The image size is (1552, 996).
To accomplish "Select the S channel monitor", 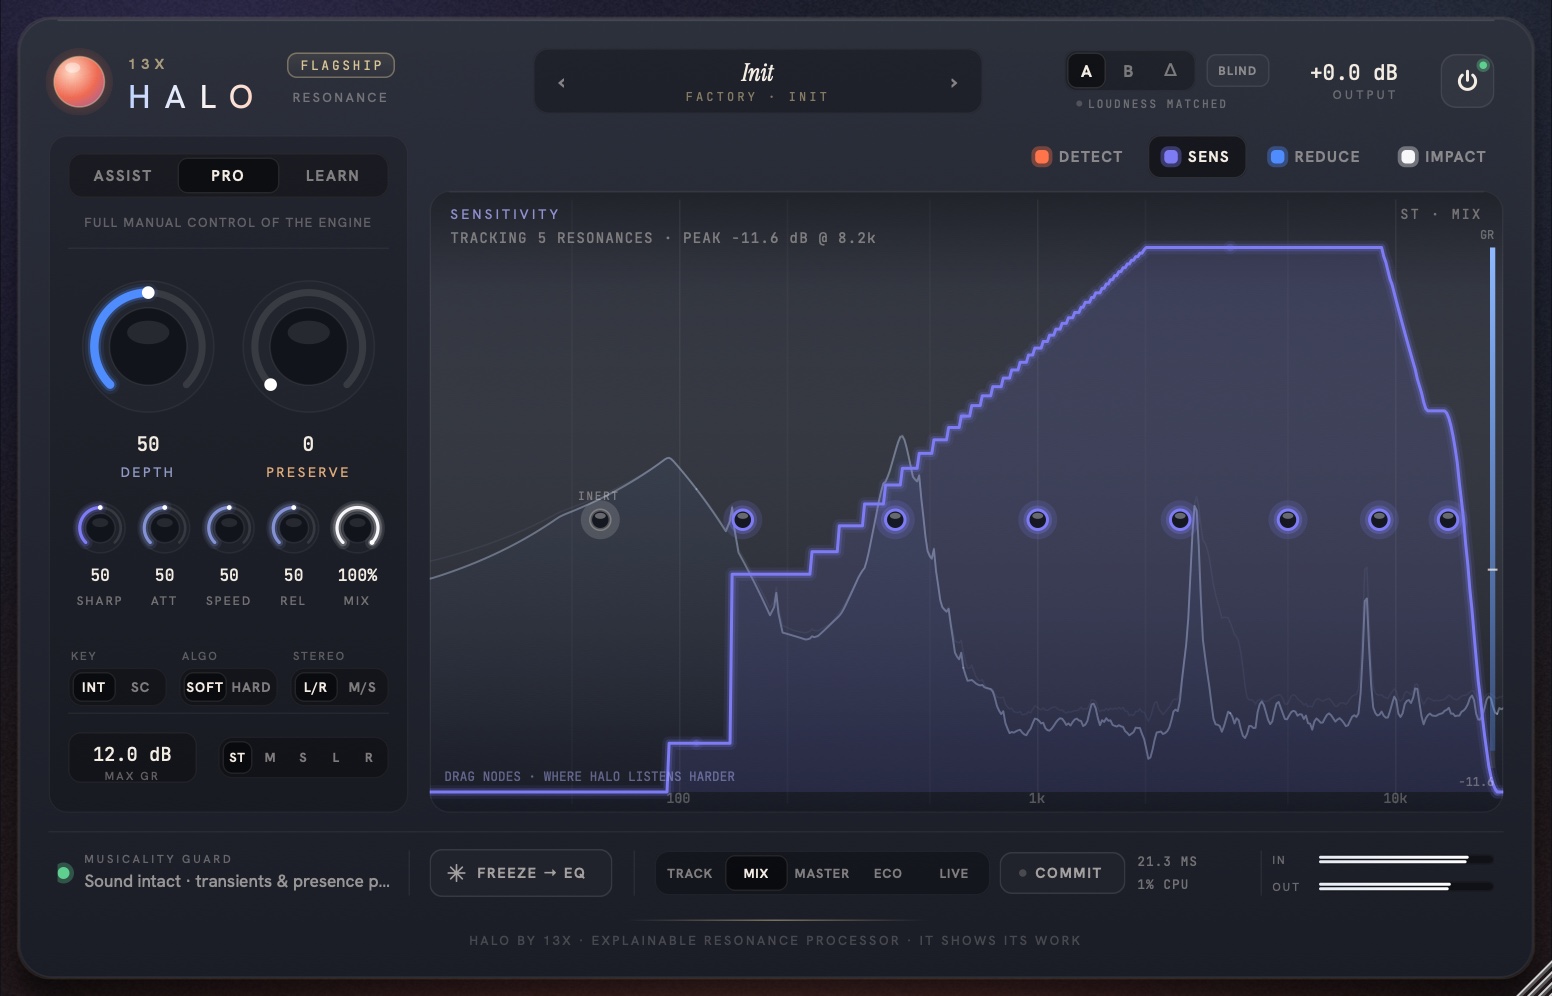I will (303, 758).
